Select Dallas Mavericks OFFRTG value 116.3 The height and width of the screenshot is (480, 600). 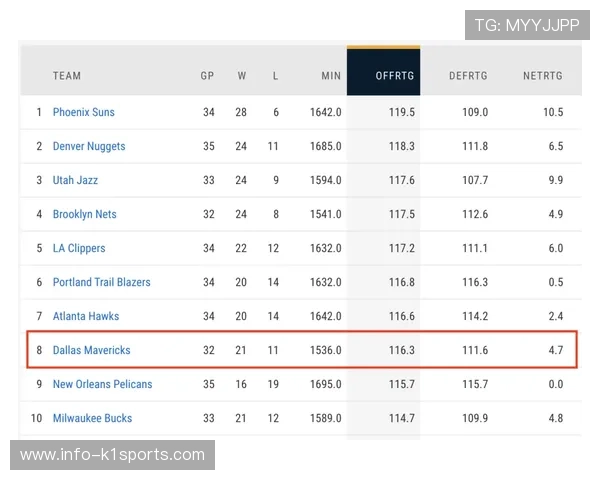(x=402, y=350)
